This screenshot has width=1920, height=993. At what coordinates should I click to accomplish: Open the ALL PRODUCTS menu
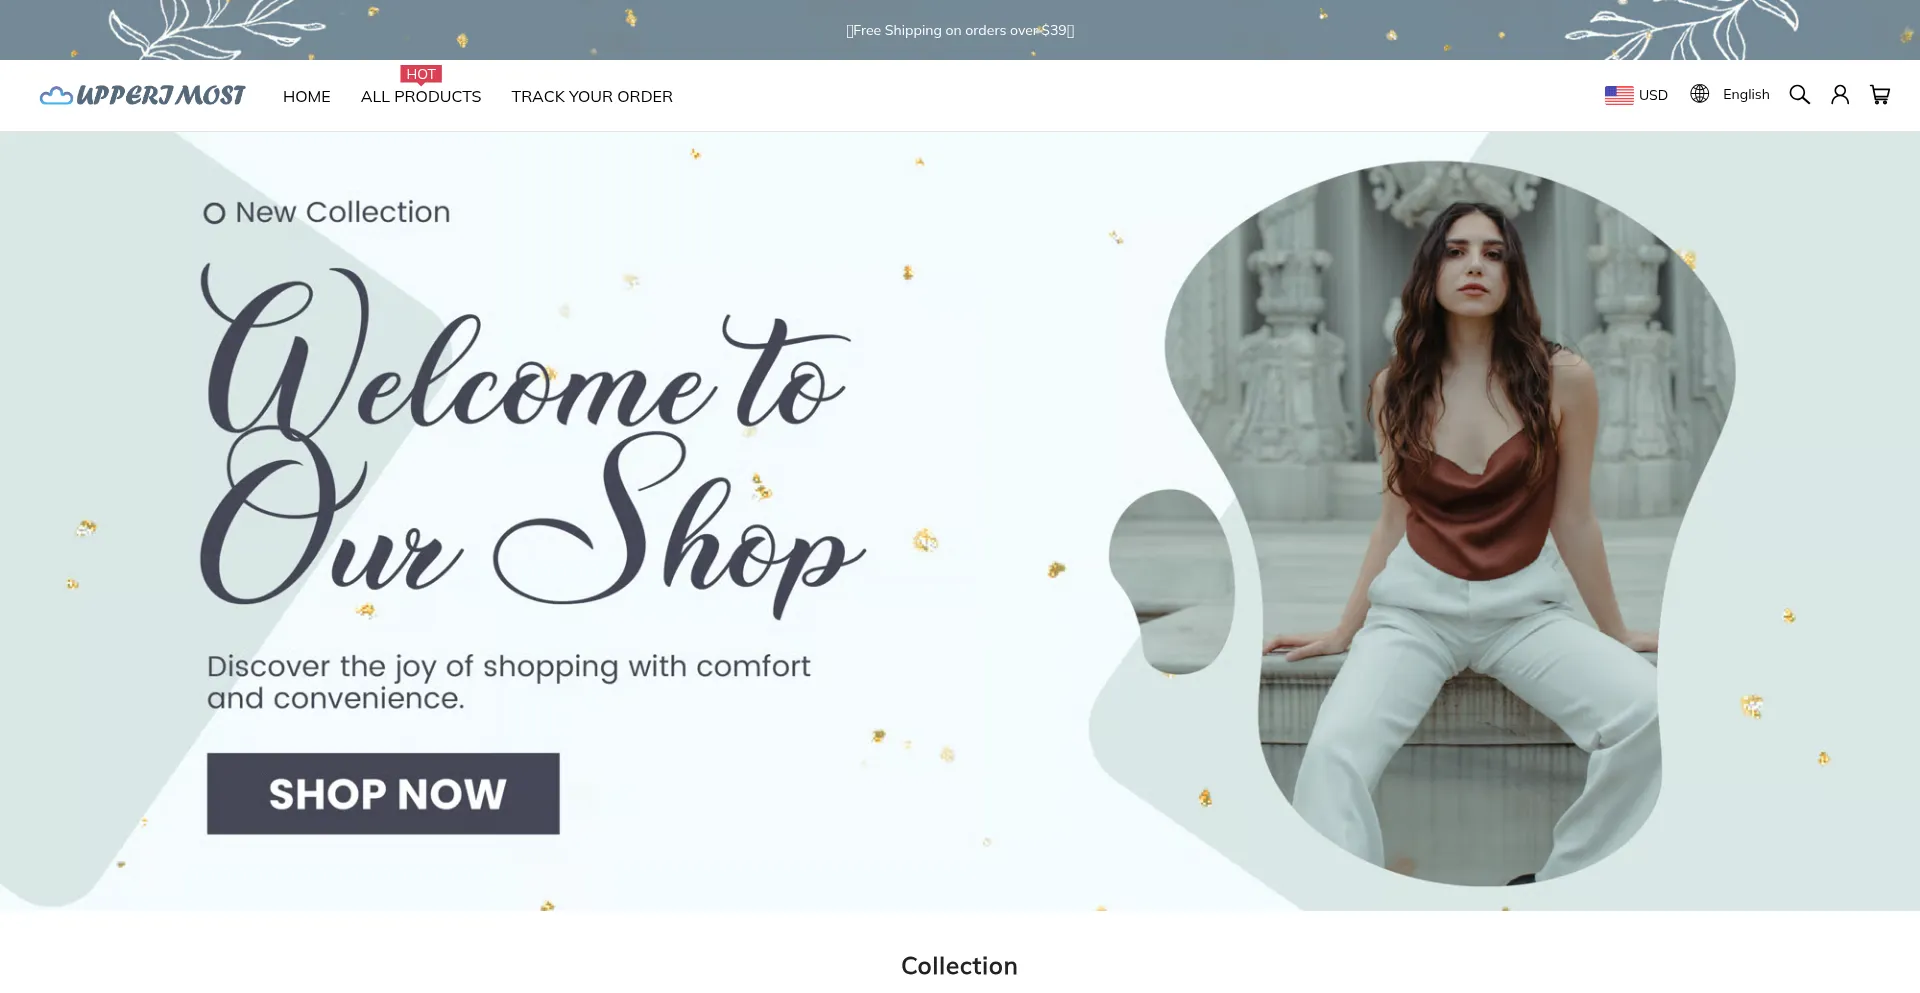coord(421,97)
